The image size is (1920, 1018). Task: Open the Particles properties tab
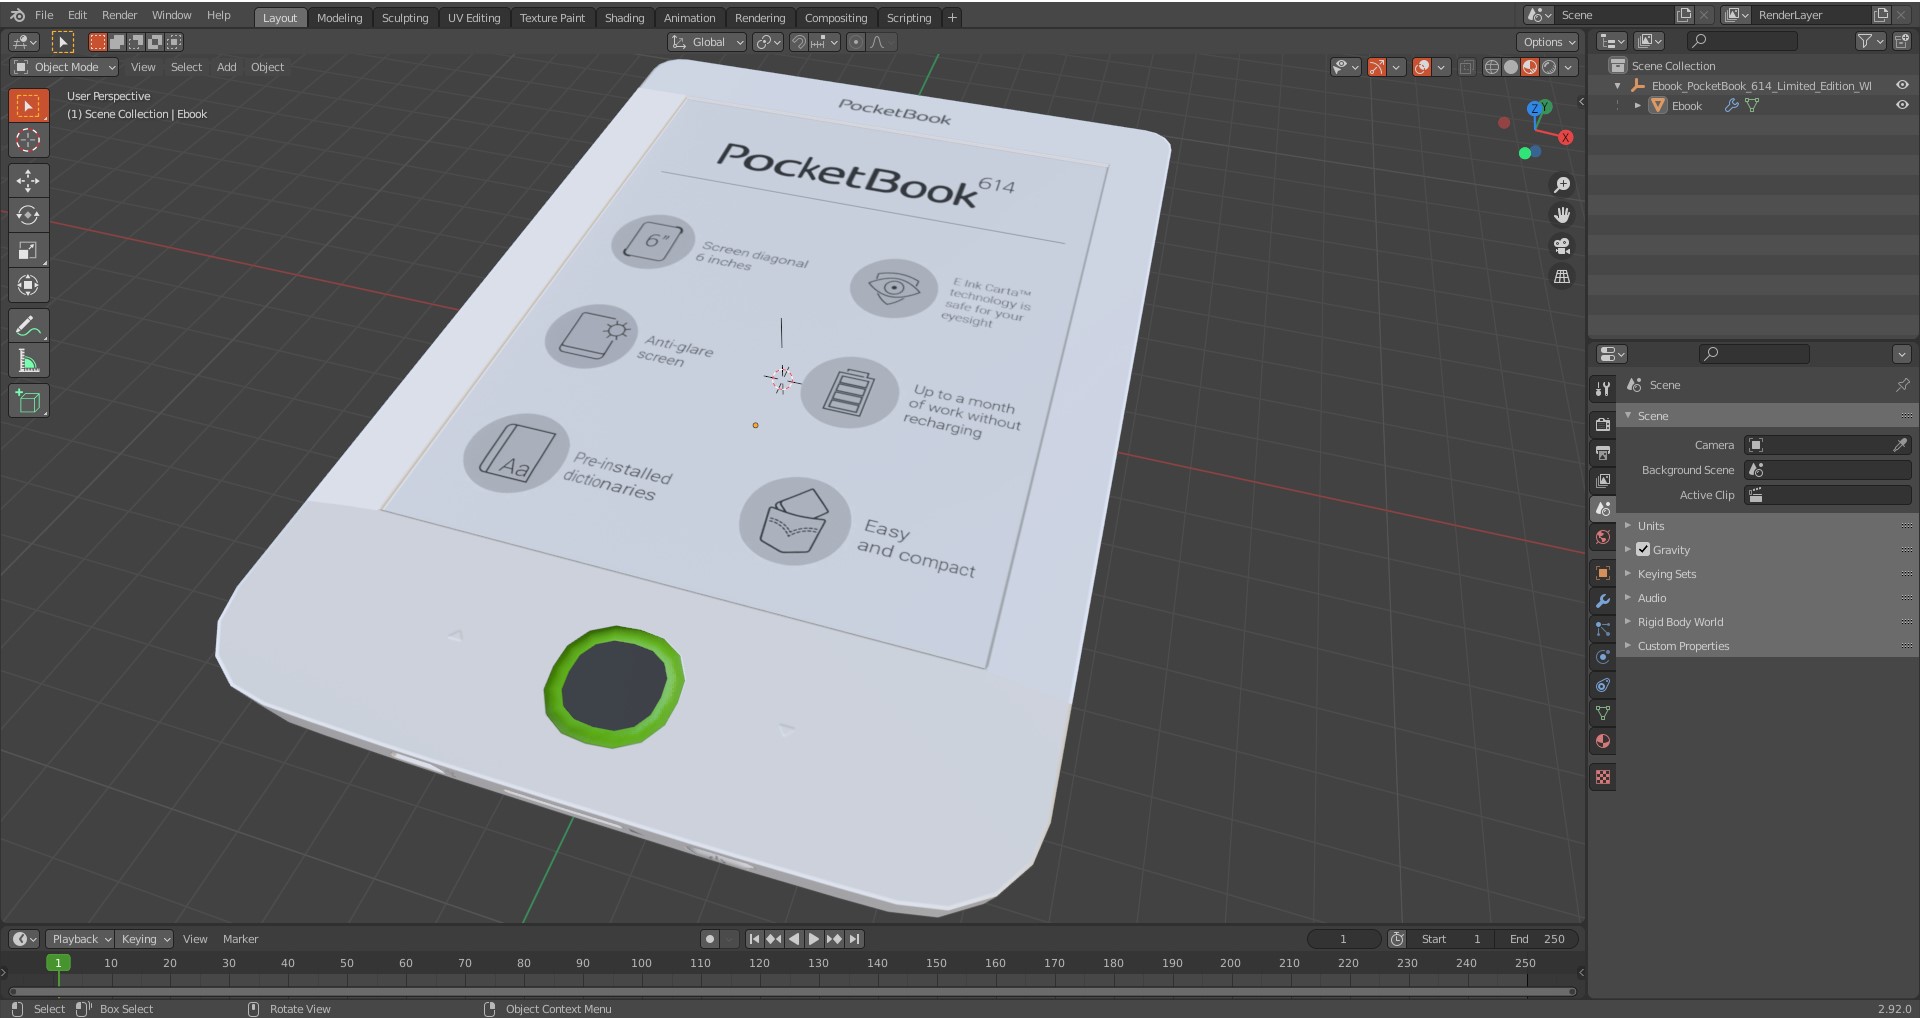click(1603, 629)
